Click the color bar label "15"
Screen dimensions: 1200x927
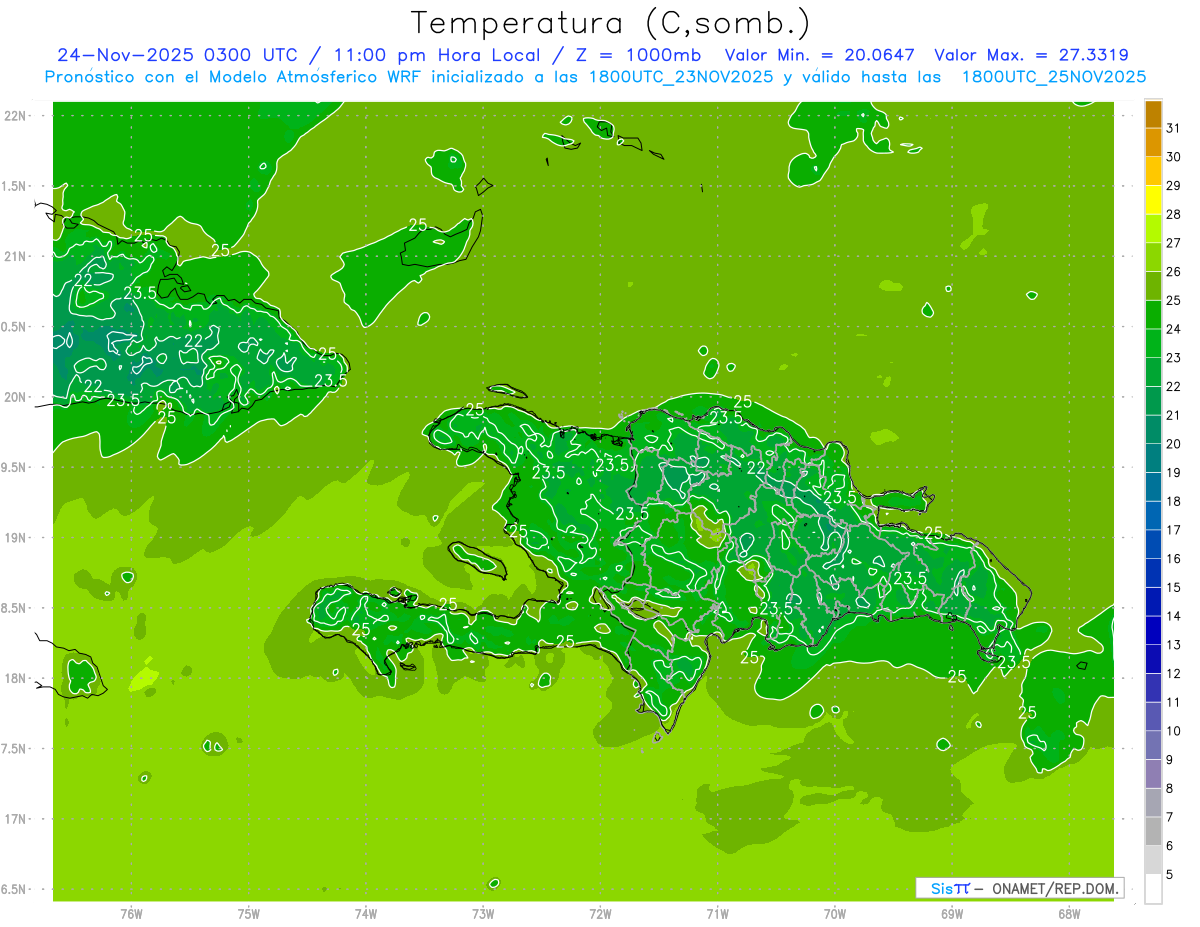coord(1173,588)
